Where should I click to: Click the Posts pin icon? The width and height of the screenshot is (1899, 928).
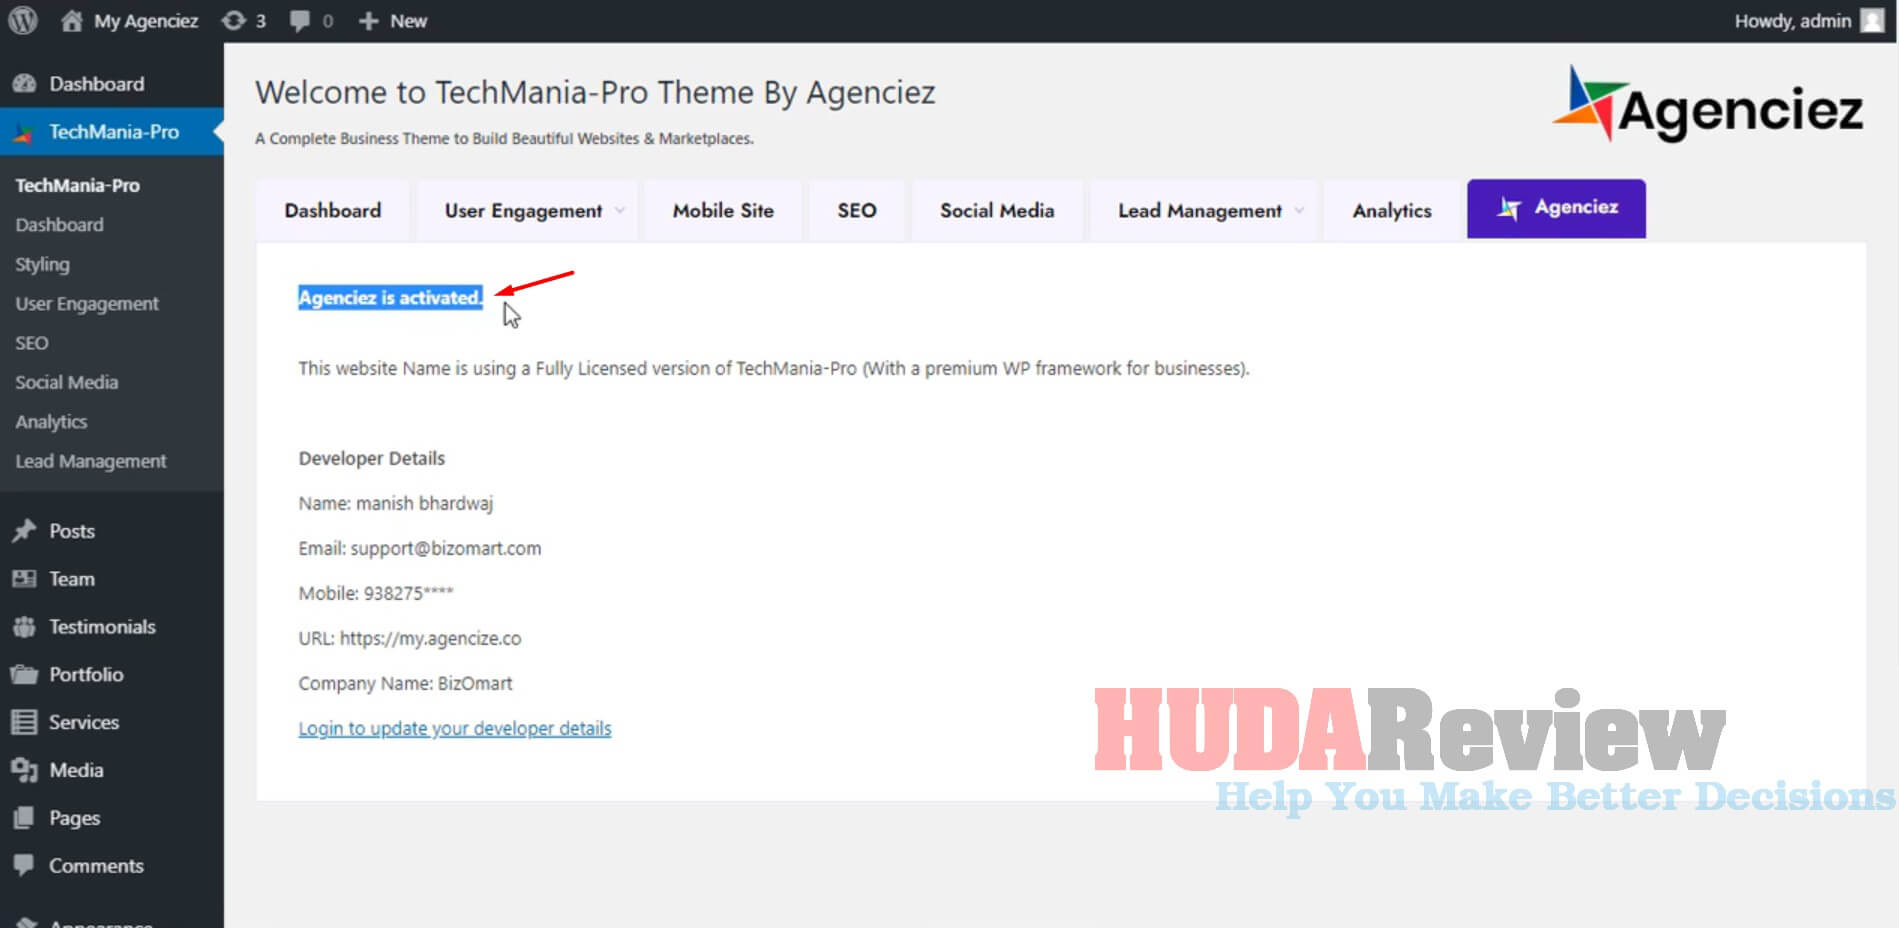[x=24, y=531]
